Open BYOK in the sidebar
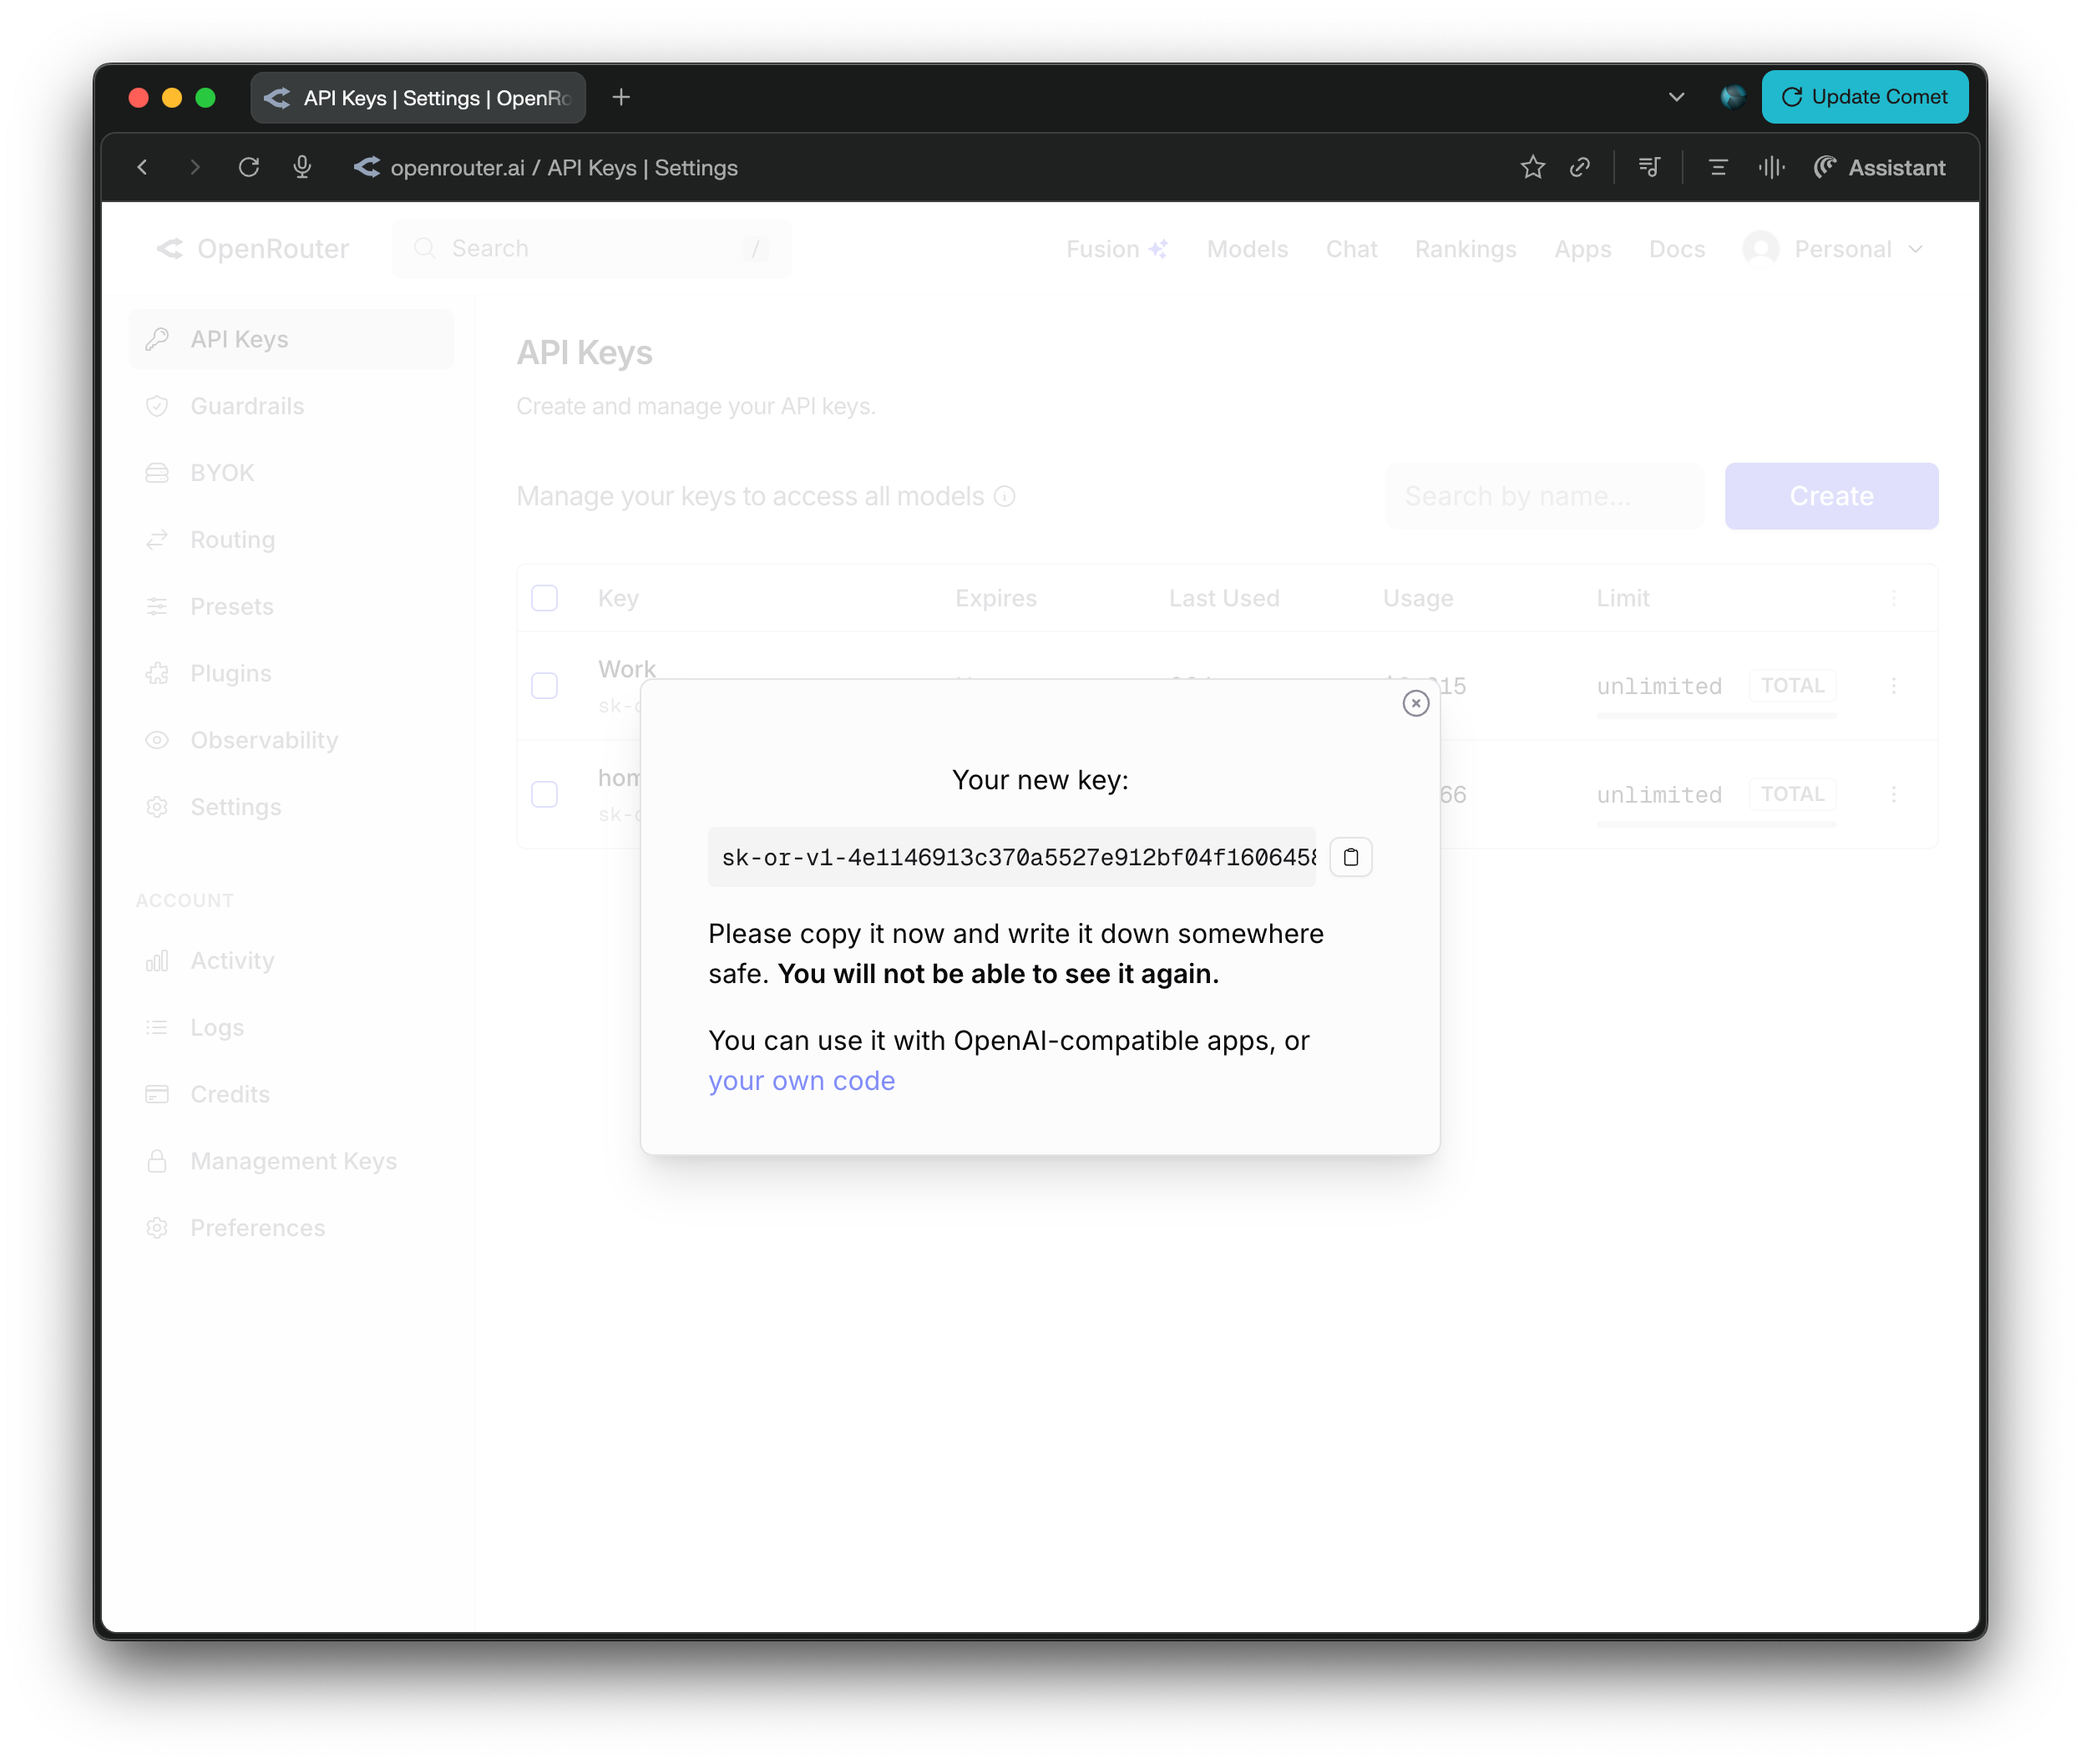Image resolution: width=2081 pixels, height=1764 pixels. (x=290, y=473)
